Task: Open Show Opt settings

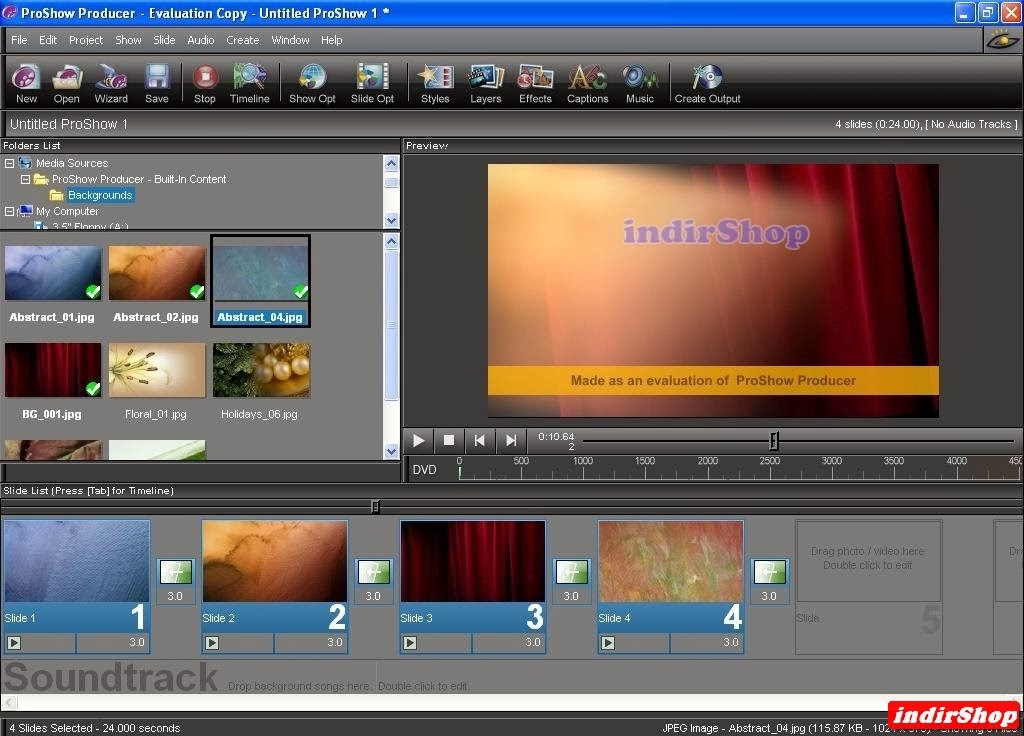Action: (x=312, y=83)
